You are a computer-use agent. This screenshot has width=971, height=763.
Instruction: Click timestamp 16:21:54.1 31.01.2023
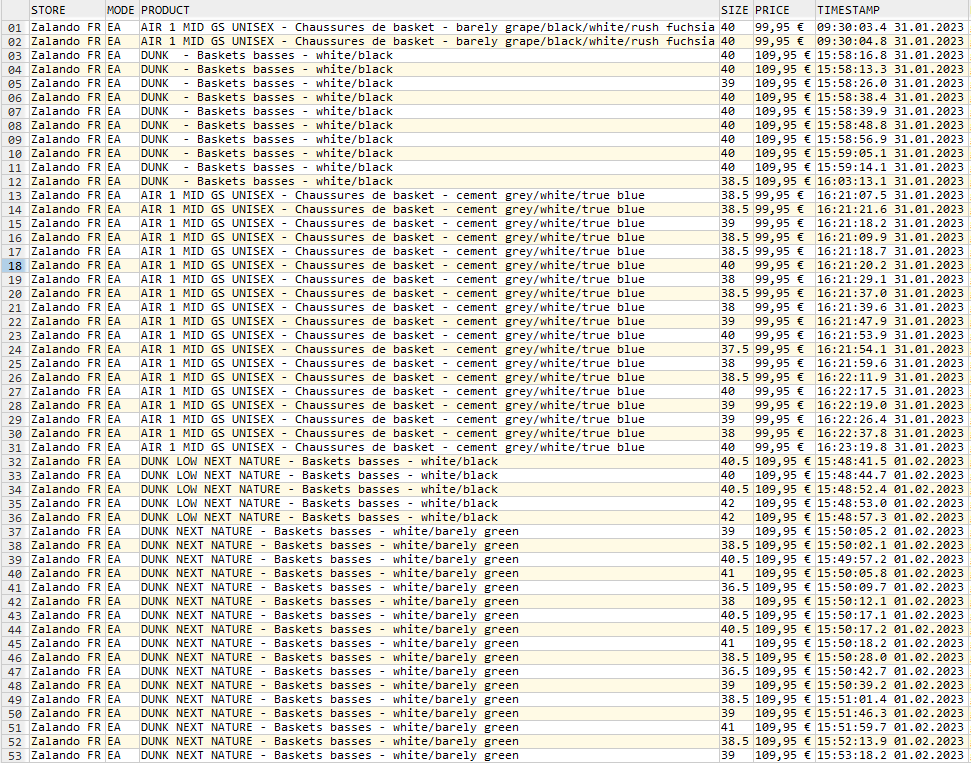point(890,349)
